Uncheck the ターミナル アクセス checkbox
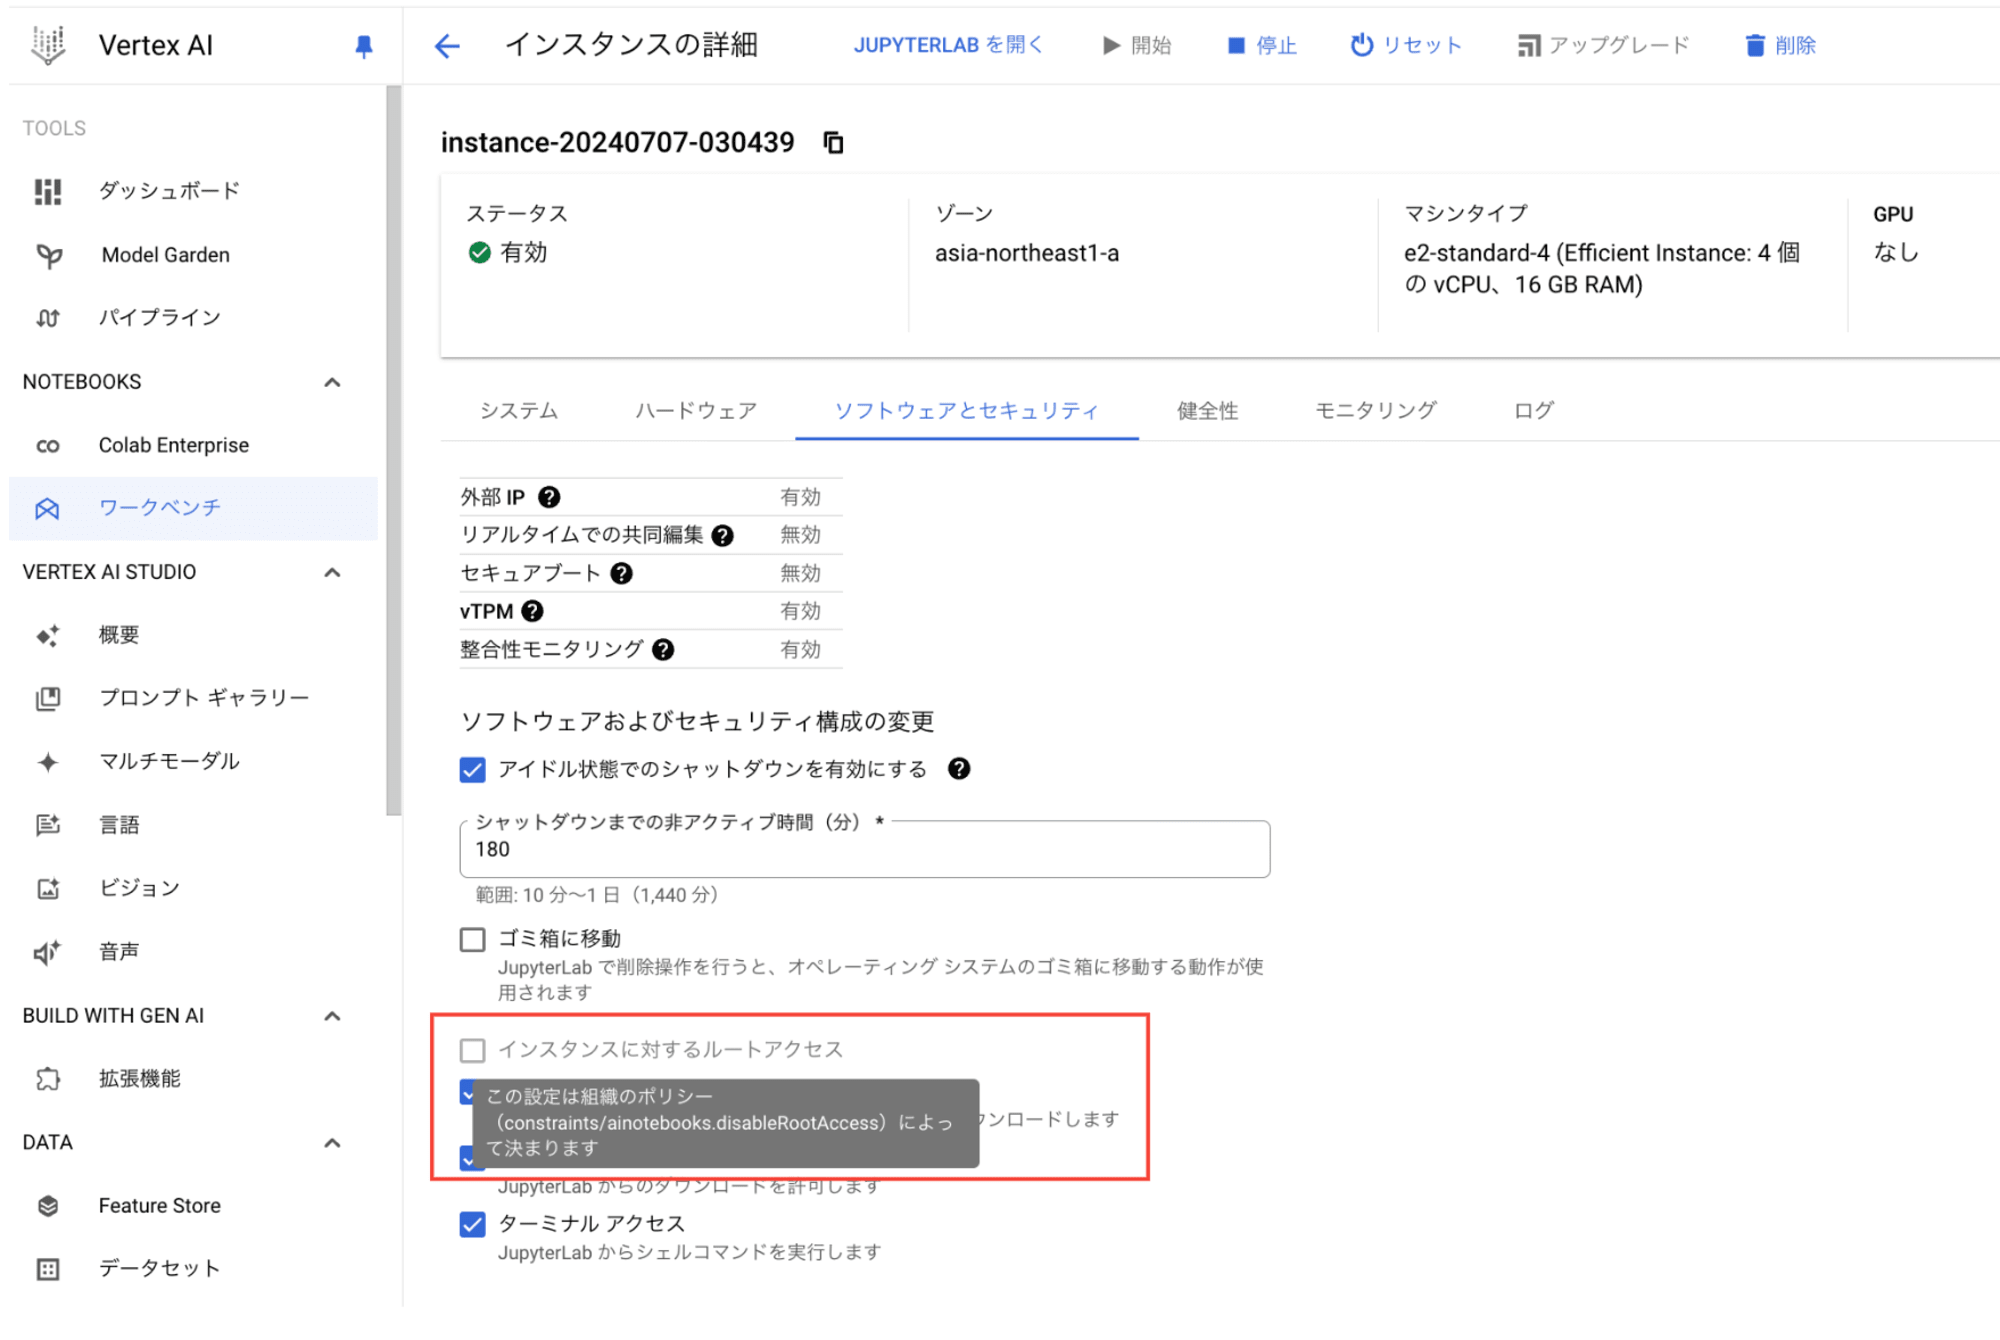Screen dimensions: 2000x1340 [473, 1225]
